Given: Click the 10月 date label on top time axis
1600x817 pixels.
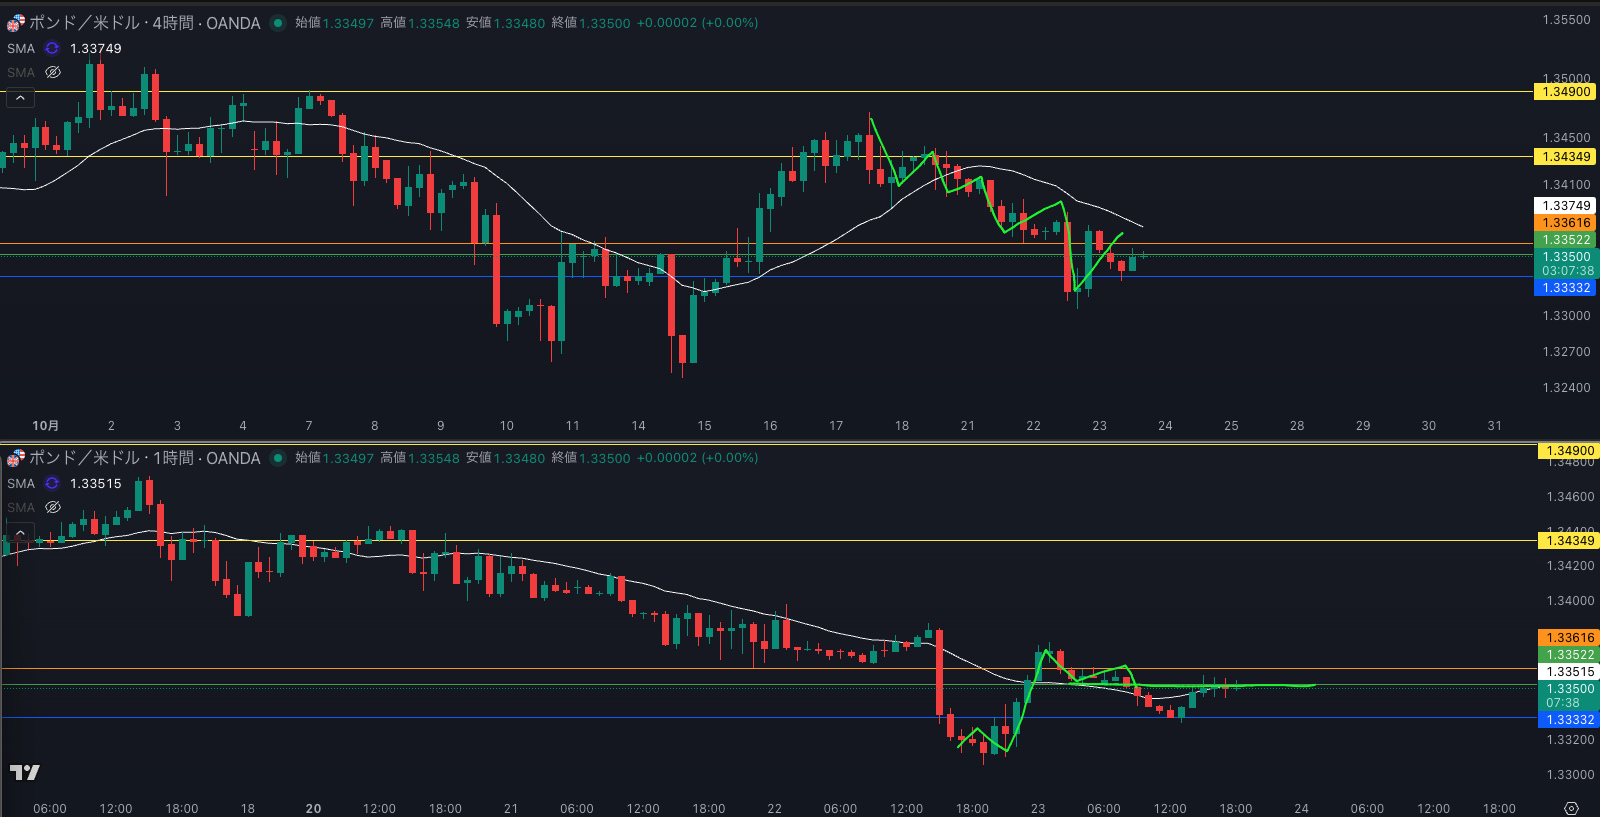Looking at the screenshot, I should click(45, 425).
